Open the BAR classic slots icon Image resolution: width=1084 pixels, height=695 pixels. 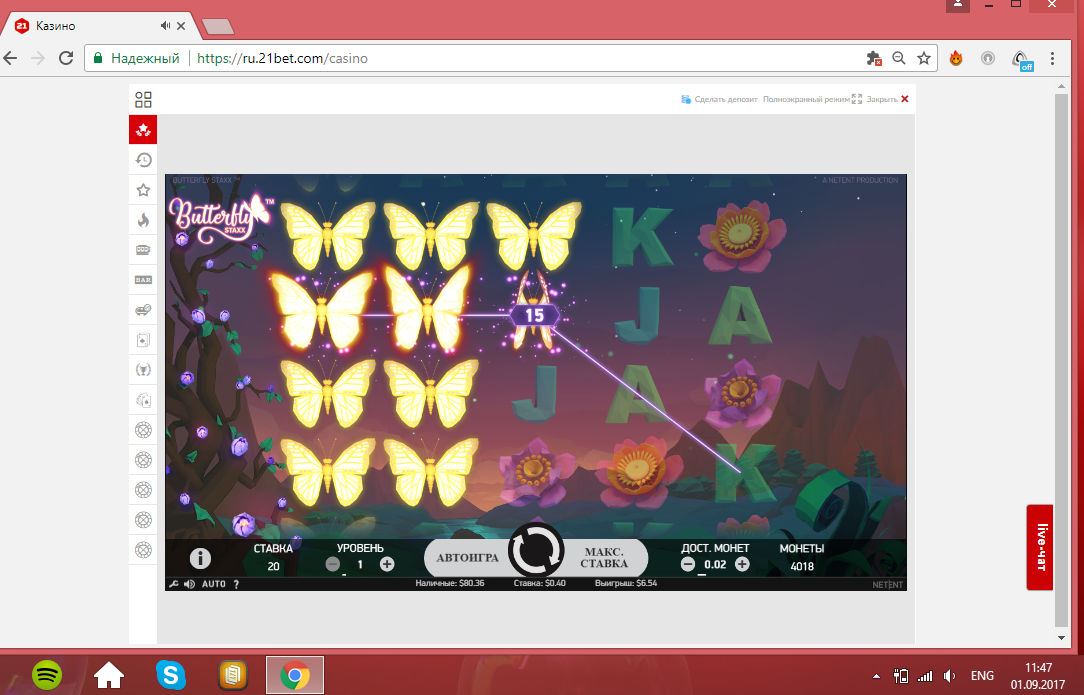click(x=143, y=280)
